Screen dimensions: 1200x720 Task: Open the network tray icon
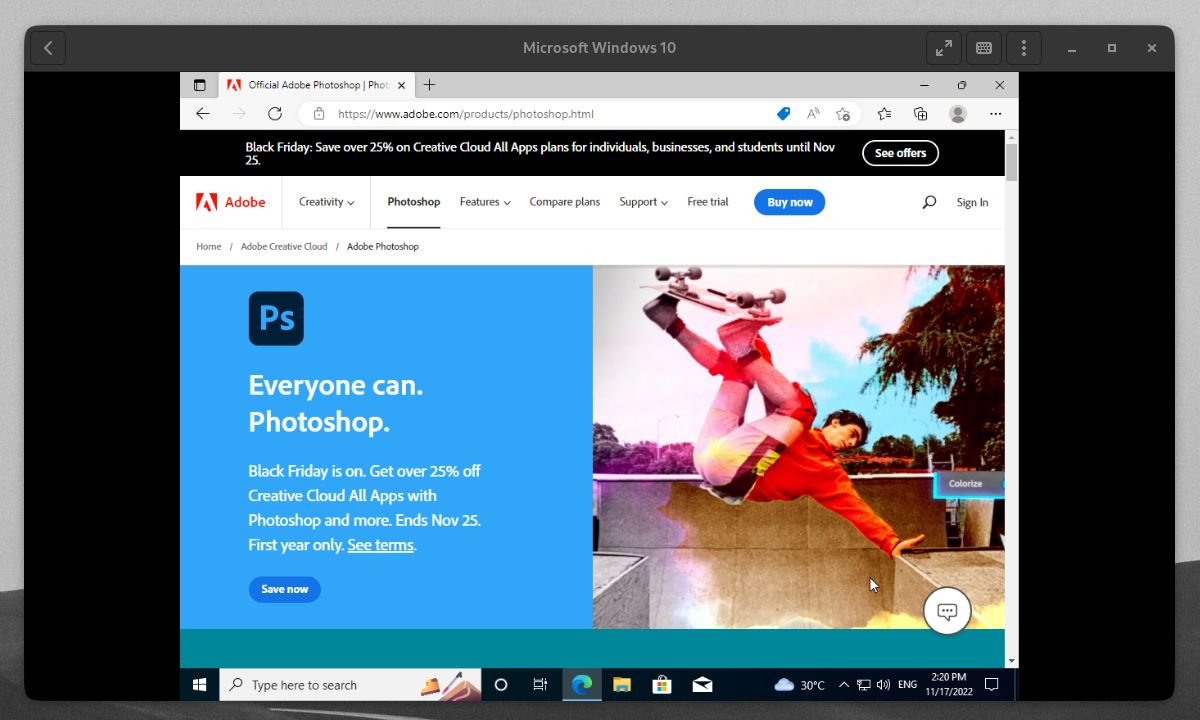coord(864,685)
